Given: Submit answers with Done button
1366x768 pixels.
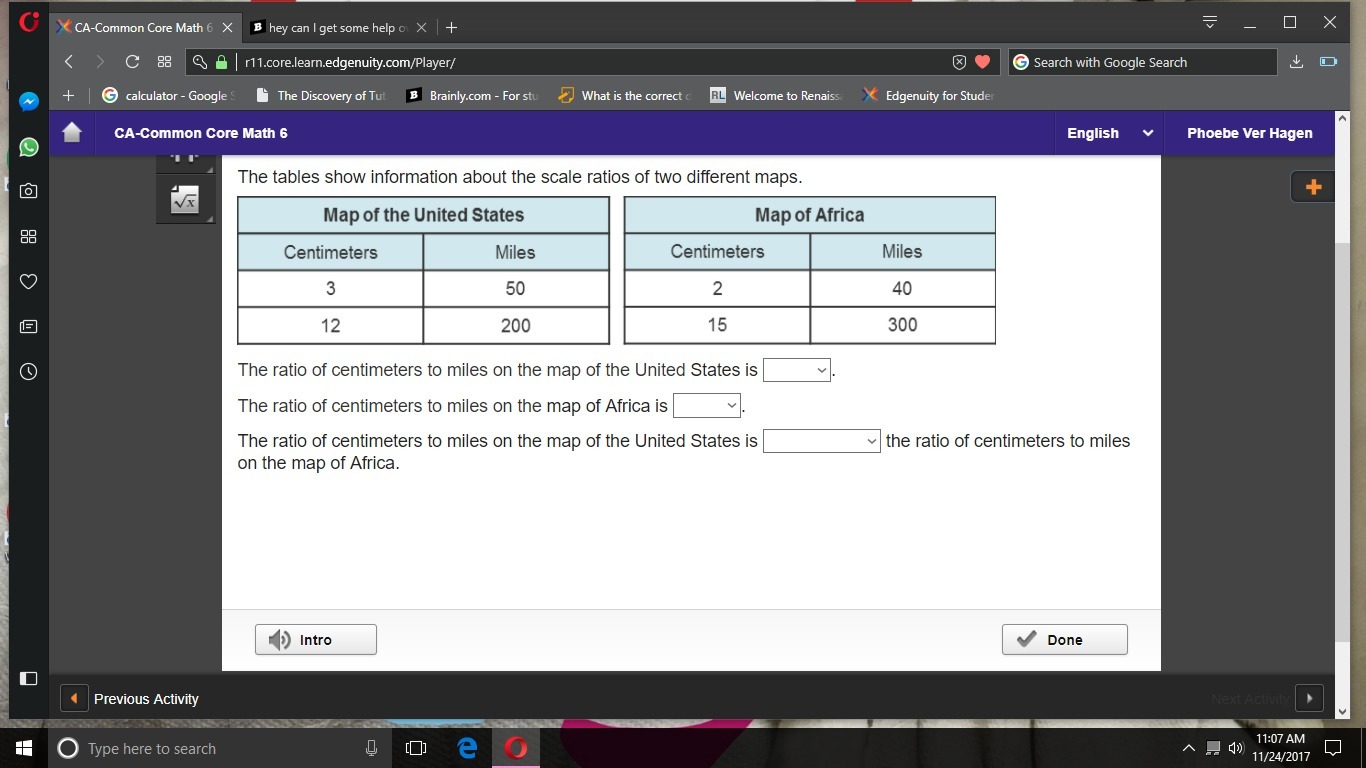Looking at the screenshot, I should click(1065, 640).
